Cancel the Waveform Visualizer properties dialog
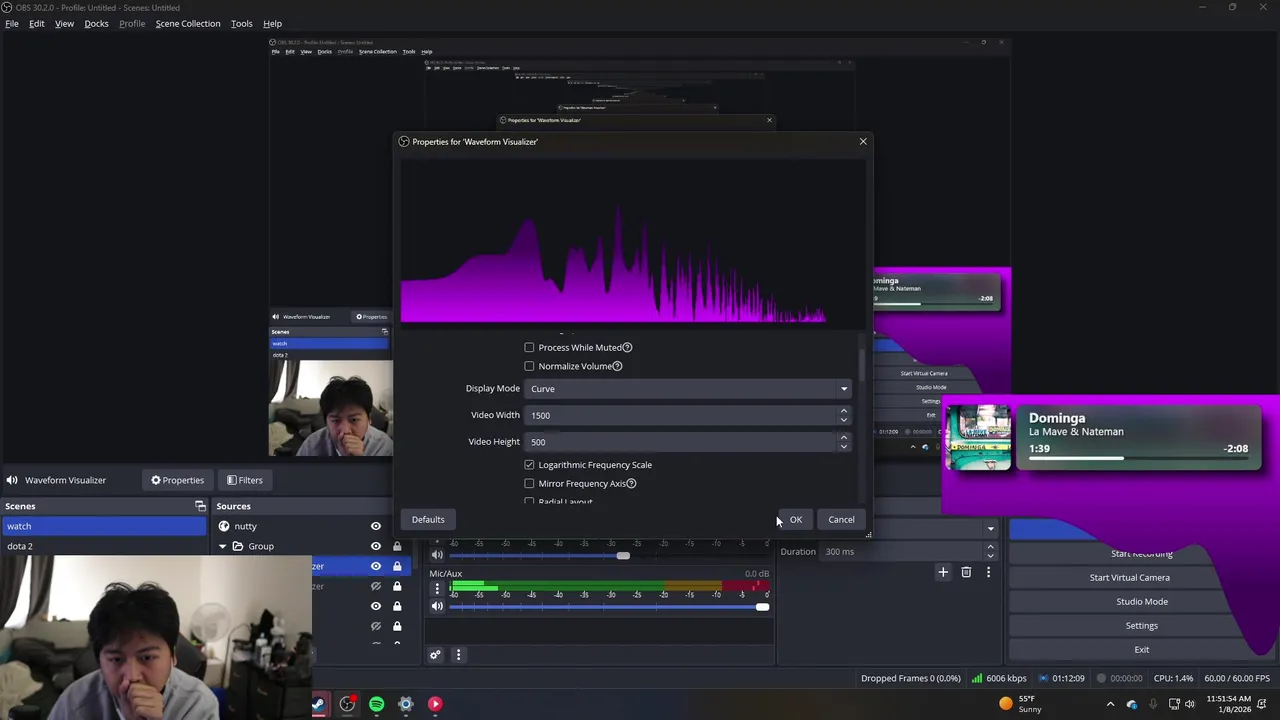The image size is (1280, 720). point(841,520)
